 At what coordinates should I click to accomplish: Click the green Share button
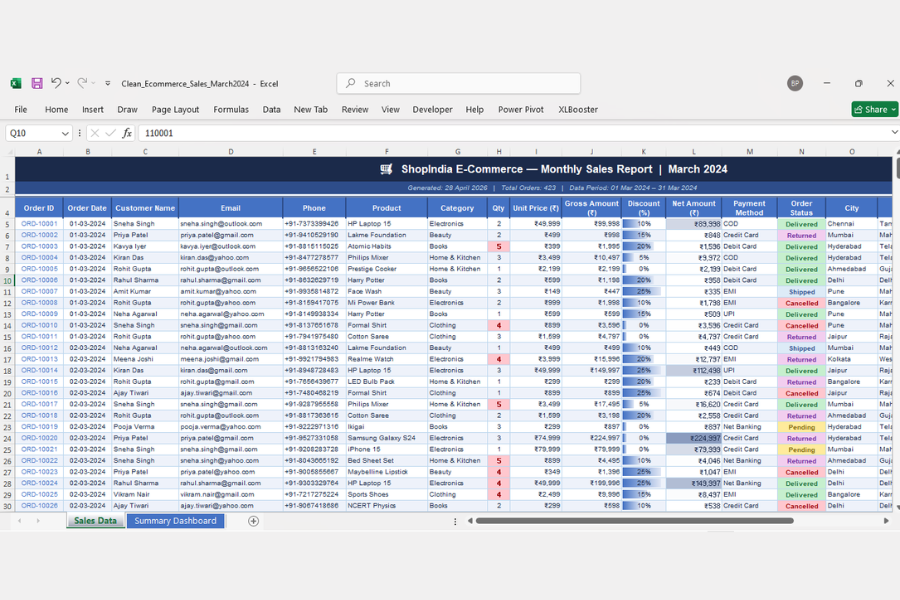[x=874, y=109]
